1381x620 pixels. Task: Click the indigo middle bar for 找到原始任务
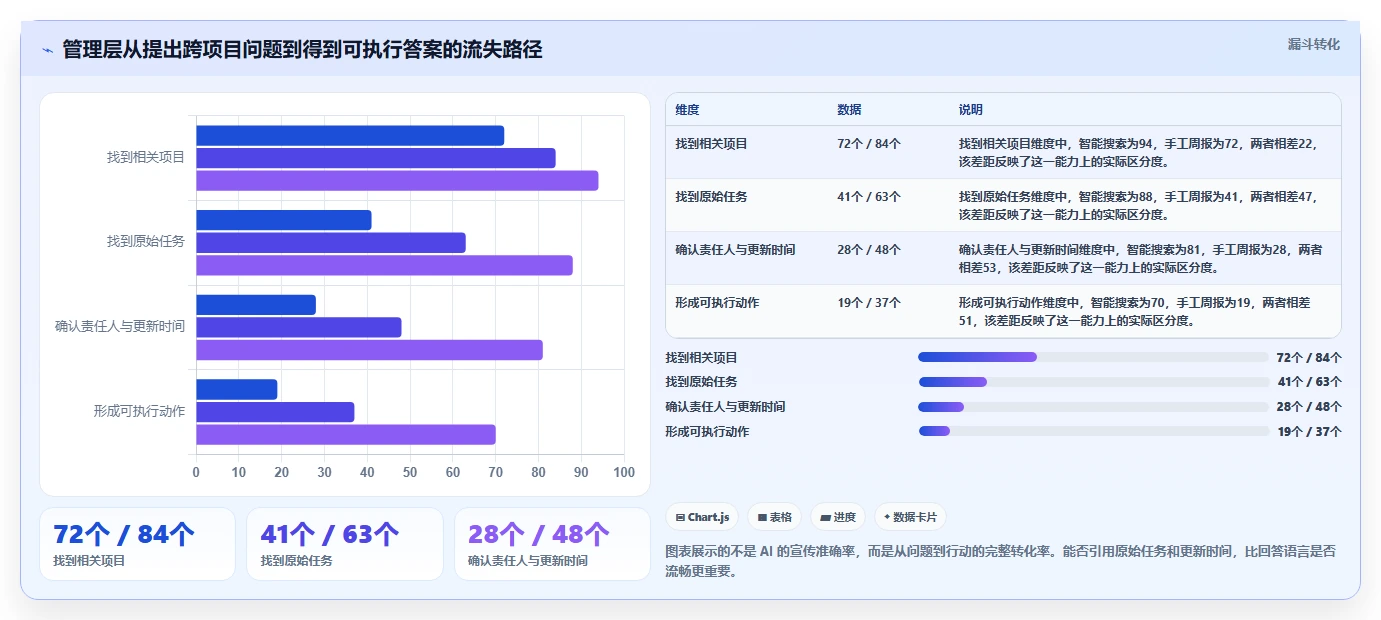(x=331, y=242)
